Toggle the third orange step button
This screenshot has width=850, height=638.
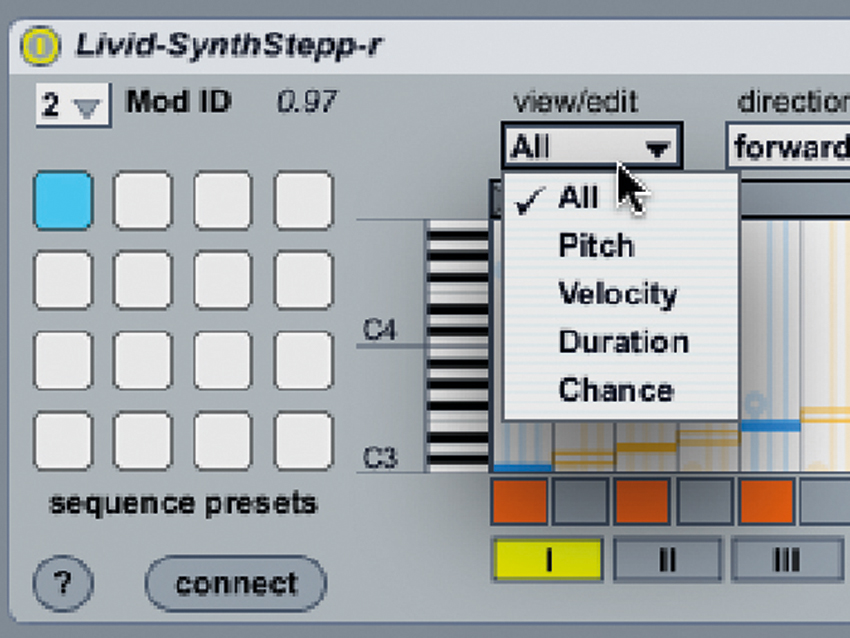click(642, 501)
